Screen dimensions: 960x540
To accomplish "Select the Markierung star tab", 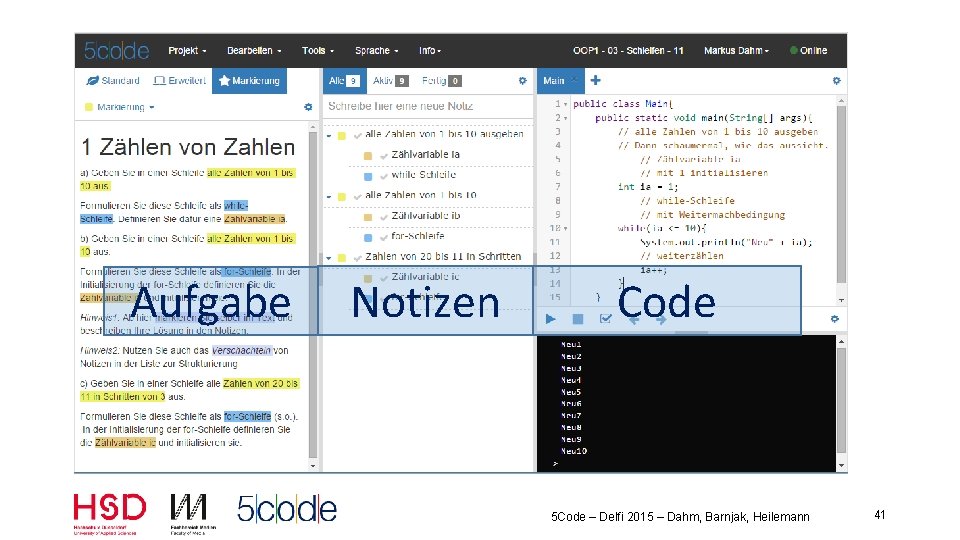I will coord(249,81).
